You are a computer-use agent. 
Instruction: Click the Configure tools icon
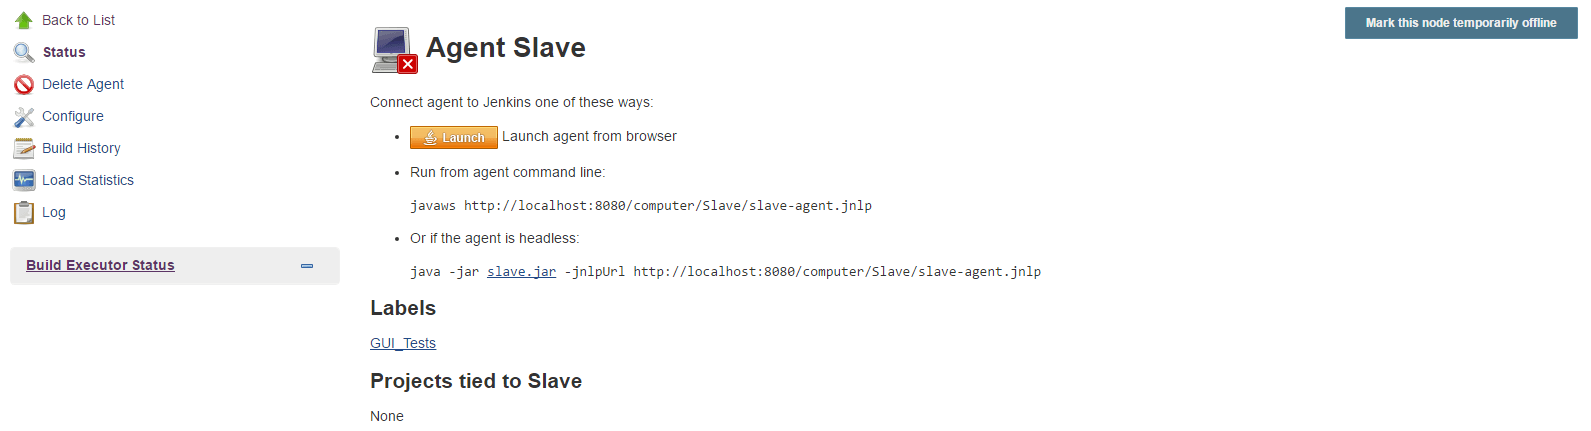point(24,116)
